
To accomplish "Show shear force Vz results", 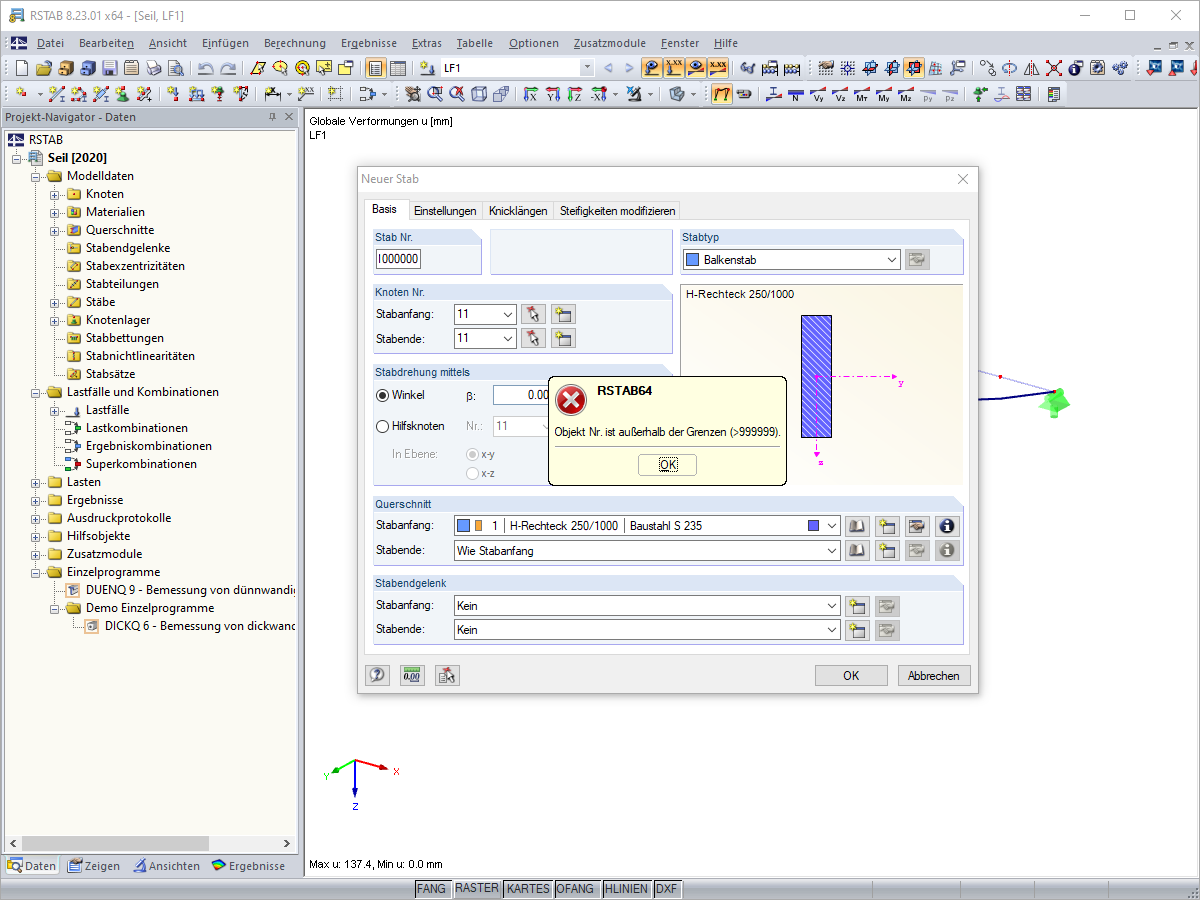I will [840, 94].
